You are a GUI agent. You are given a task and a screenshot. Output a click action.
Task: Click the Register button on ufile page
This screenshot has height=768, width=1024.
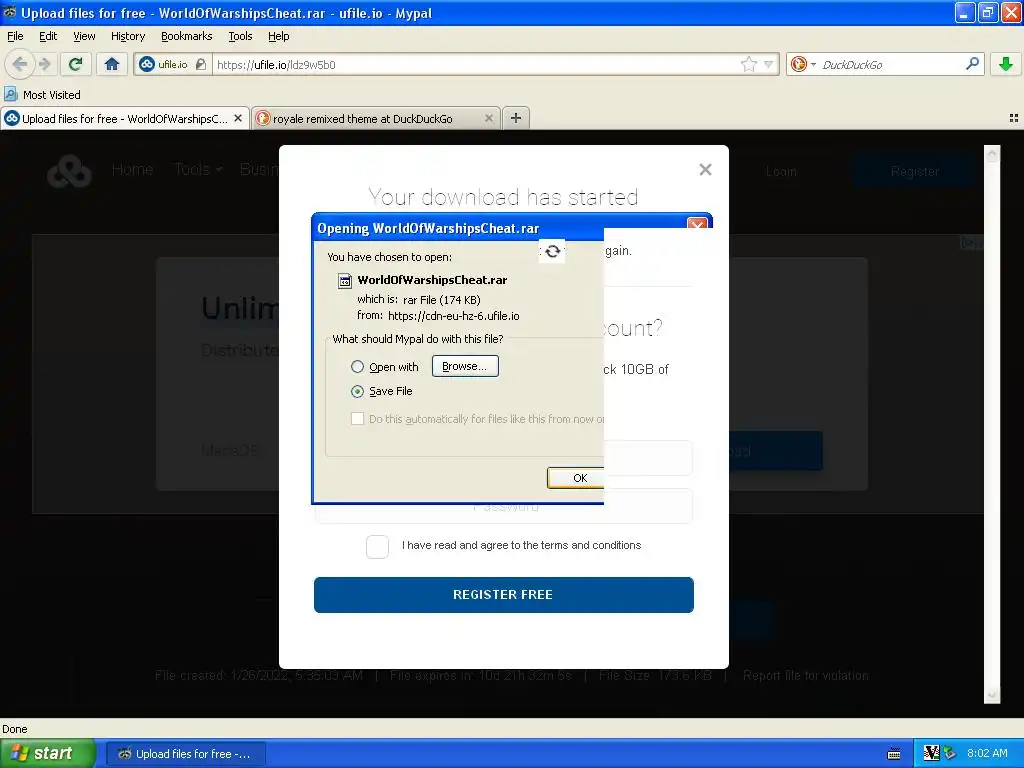tap(915, 172)
